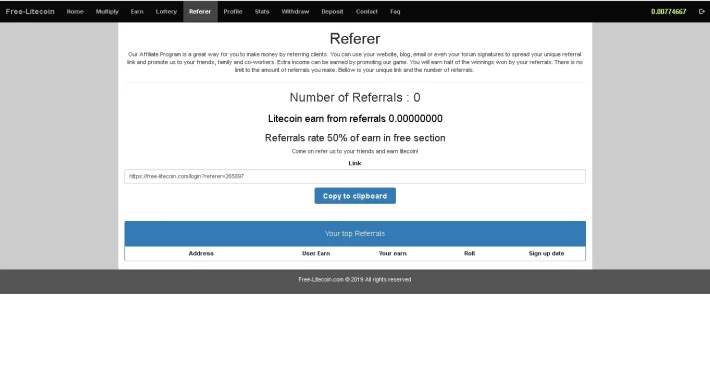Click the referral link input field
This screenshot has width=710, height=369.
click(x=355, y=177)
